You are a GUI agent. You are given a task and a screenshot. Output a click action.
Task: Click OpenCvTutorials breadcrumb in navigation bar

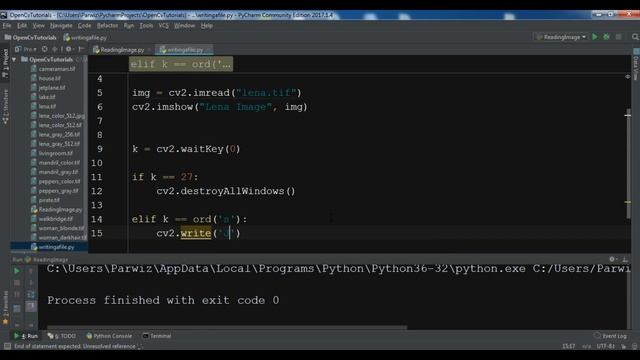tap(31, 37)
